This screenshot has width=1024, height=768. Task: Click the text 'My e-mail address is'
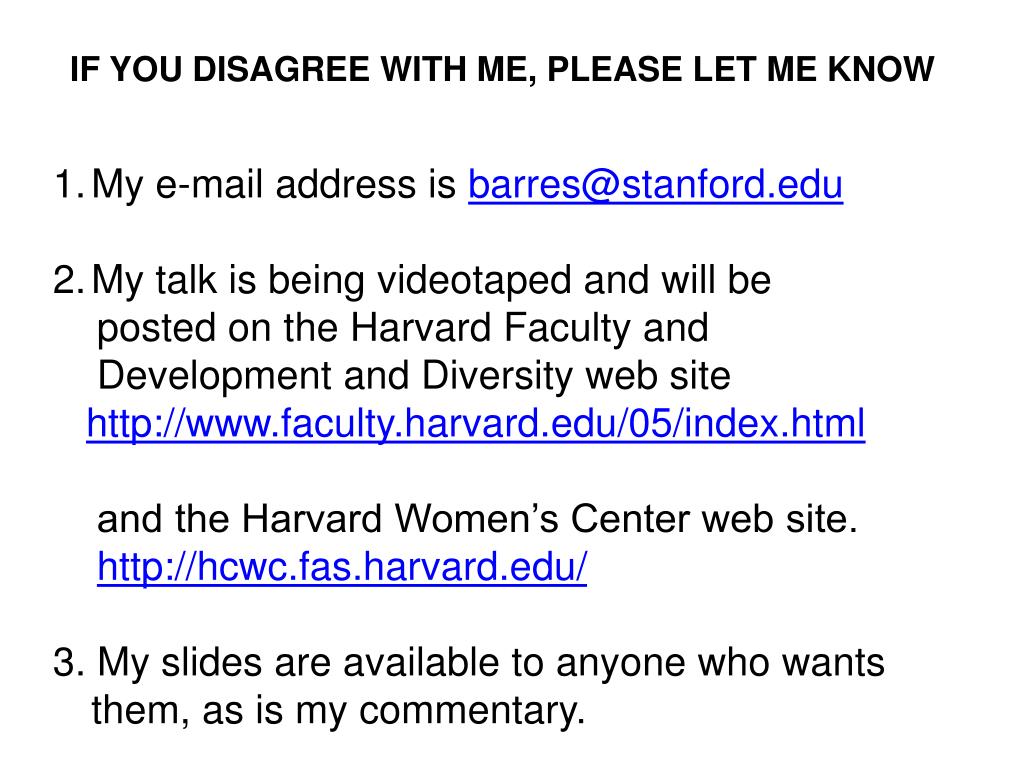(274, 185)
